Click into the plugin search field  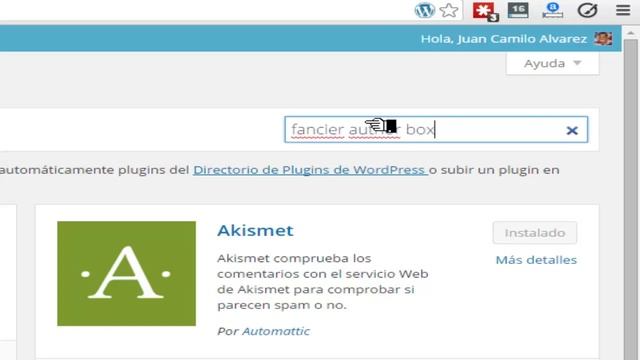point(436,130)
